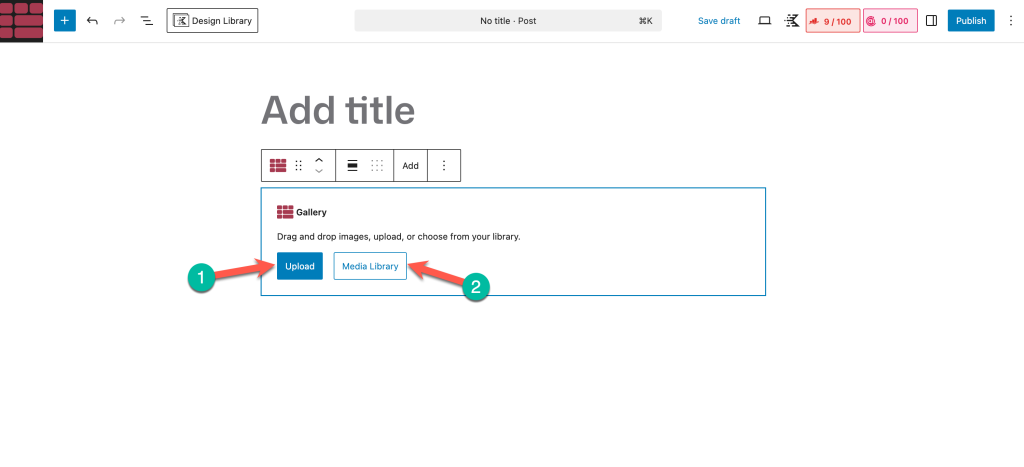Click Save draft link
Image resolution: width=1024 pixels, height=467 pixels.
click(x=719, y=20)
